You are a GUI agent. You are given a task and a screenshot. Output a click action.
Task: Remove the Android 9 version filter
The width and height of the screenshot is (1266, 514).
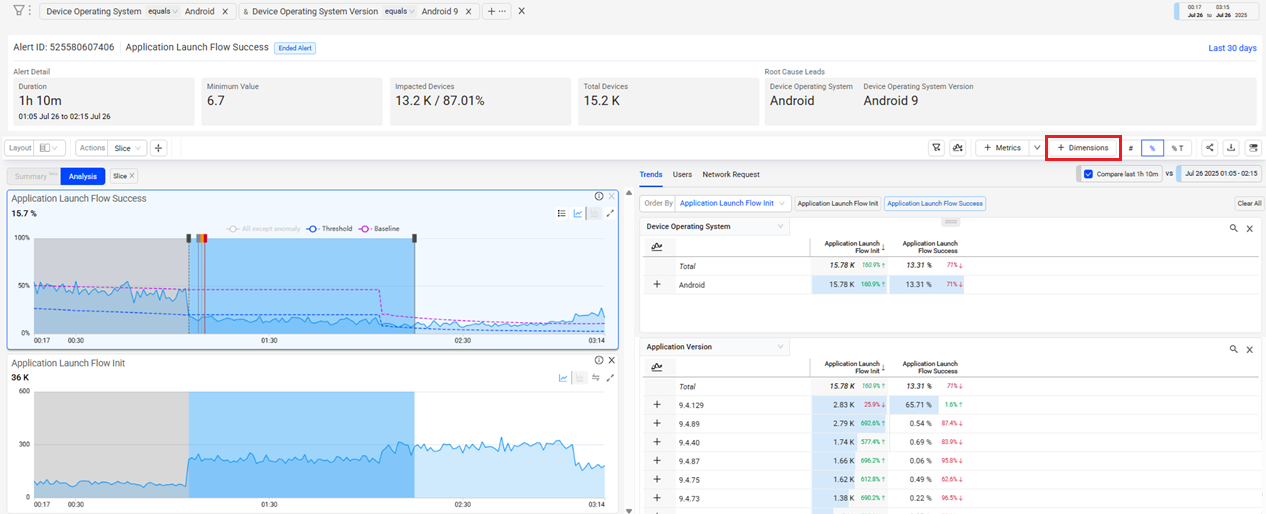(470, 12)
